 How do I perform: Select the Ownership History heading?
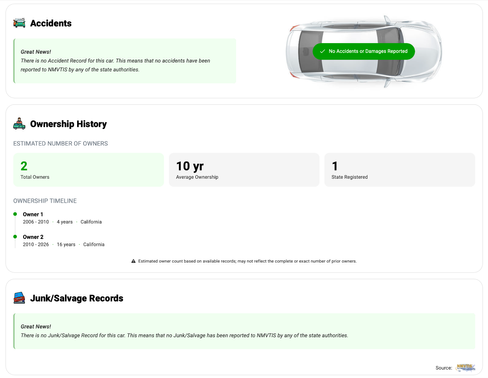(x=68, y=124)
